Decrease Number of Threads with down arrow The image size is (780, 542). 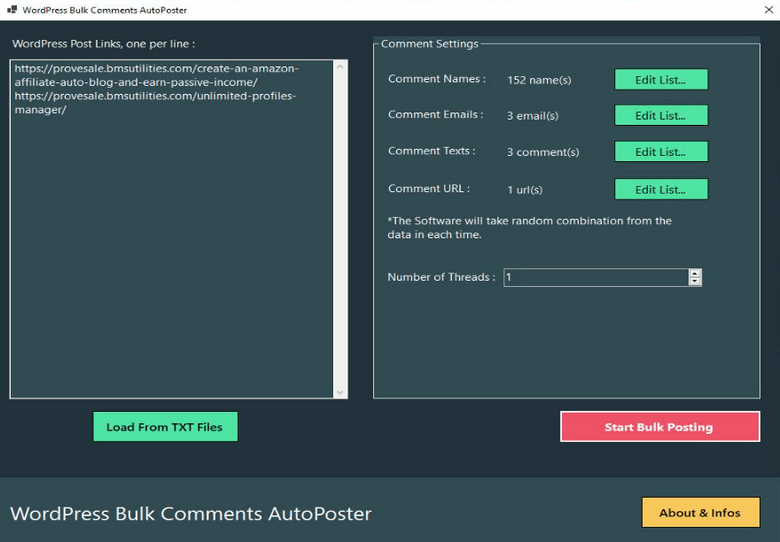(695, 282)
